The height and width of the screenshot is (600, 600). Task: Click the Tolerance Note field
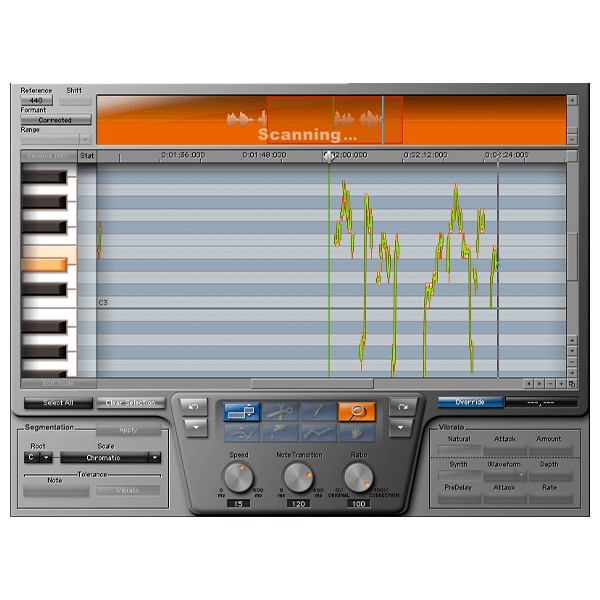(56, 491)
